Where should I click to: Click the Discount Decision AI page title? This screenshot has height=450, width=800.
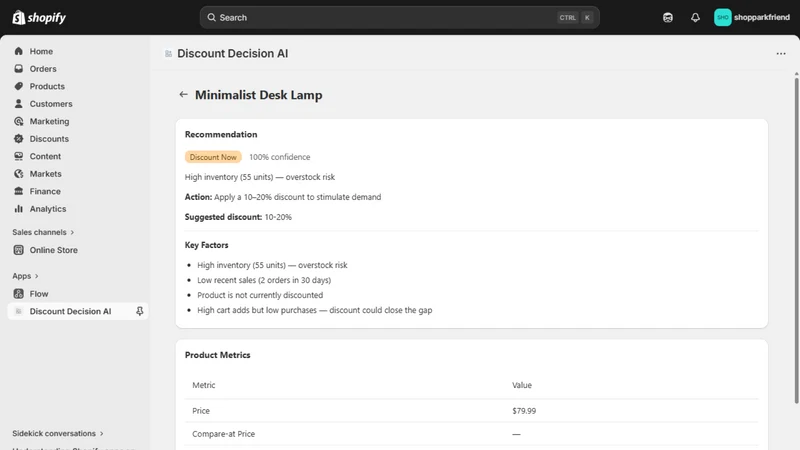pyautogui.click(x=233, y=54)
